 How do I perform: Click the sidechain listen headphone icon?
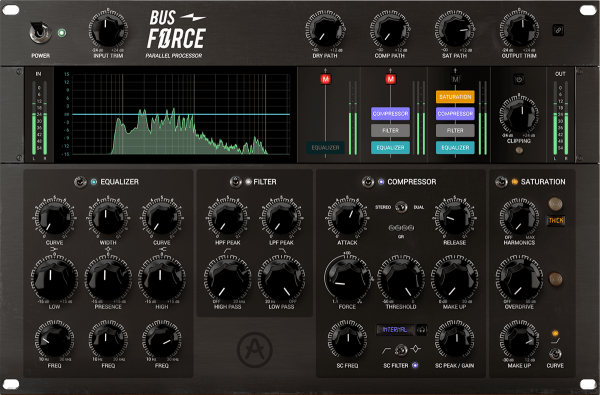point(422,330)
